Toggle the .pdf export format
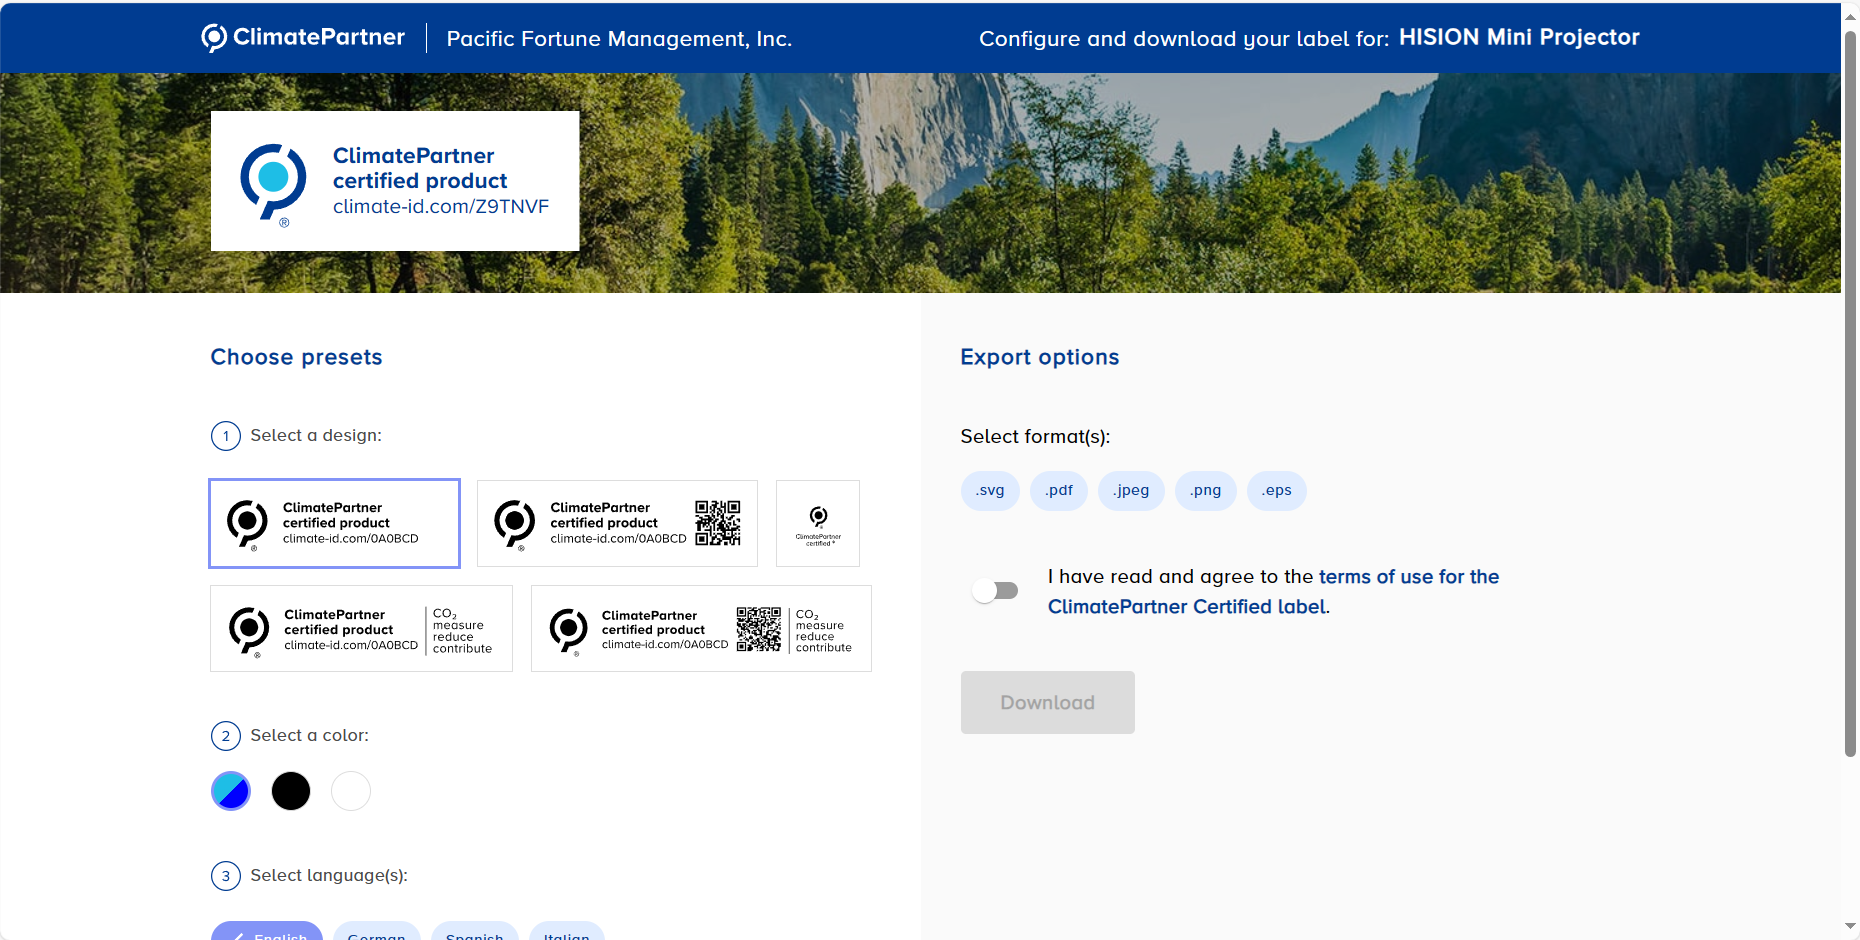Image resolution: width=1860 pixels, height=940 pixels. pos(1059,491)
